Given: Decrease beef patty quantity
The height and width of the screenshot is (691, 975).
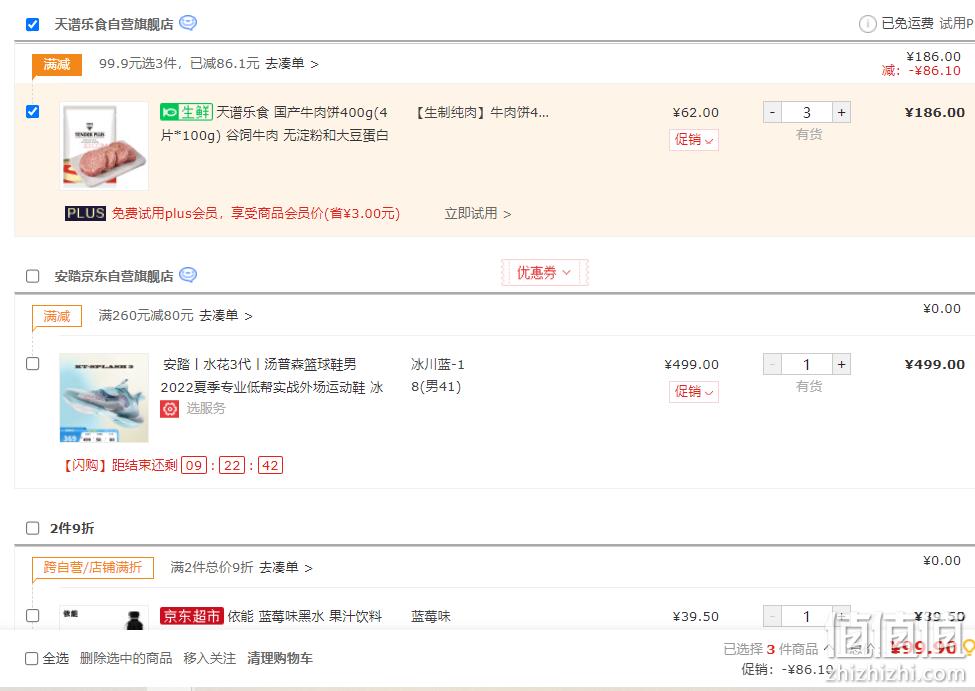Looking at the screenshot, I should tap(772, 113).
